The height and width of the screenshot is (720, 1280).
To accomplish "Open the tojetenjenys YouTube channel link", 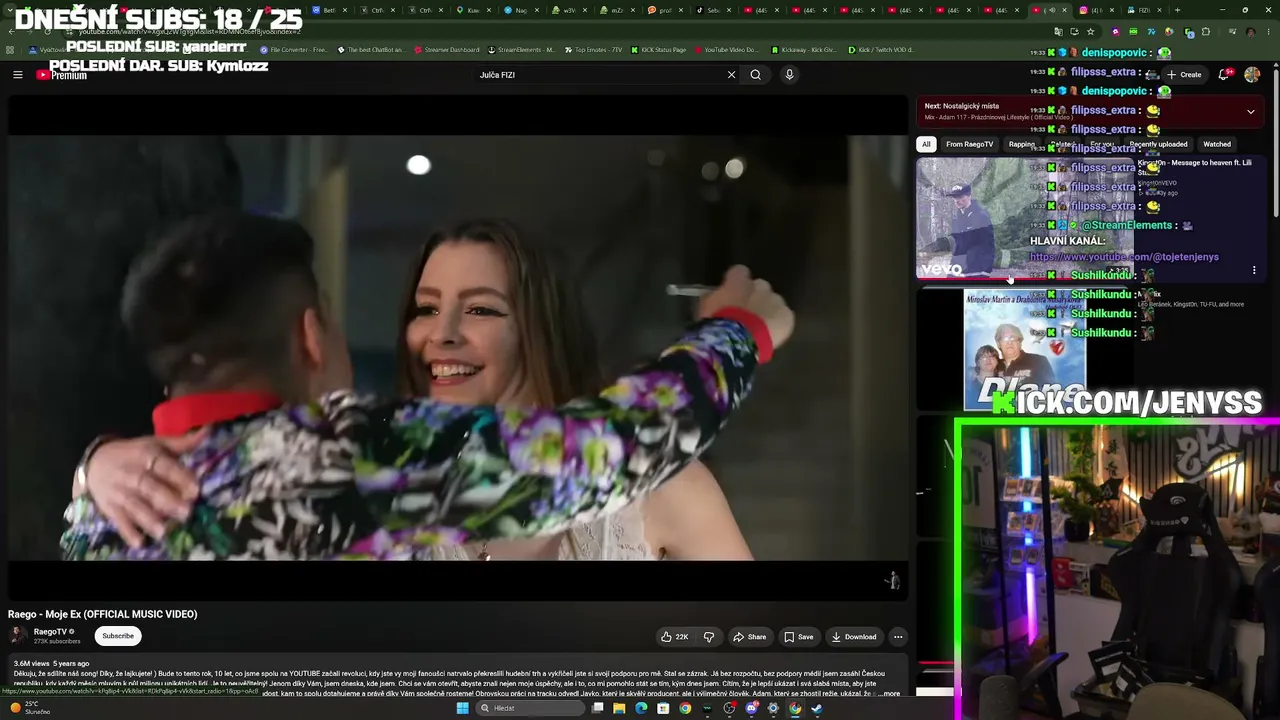I will [x=1124, y=257].
